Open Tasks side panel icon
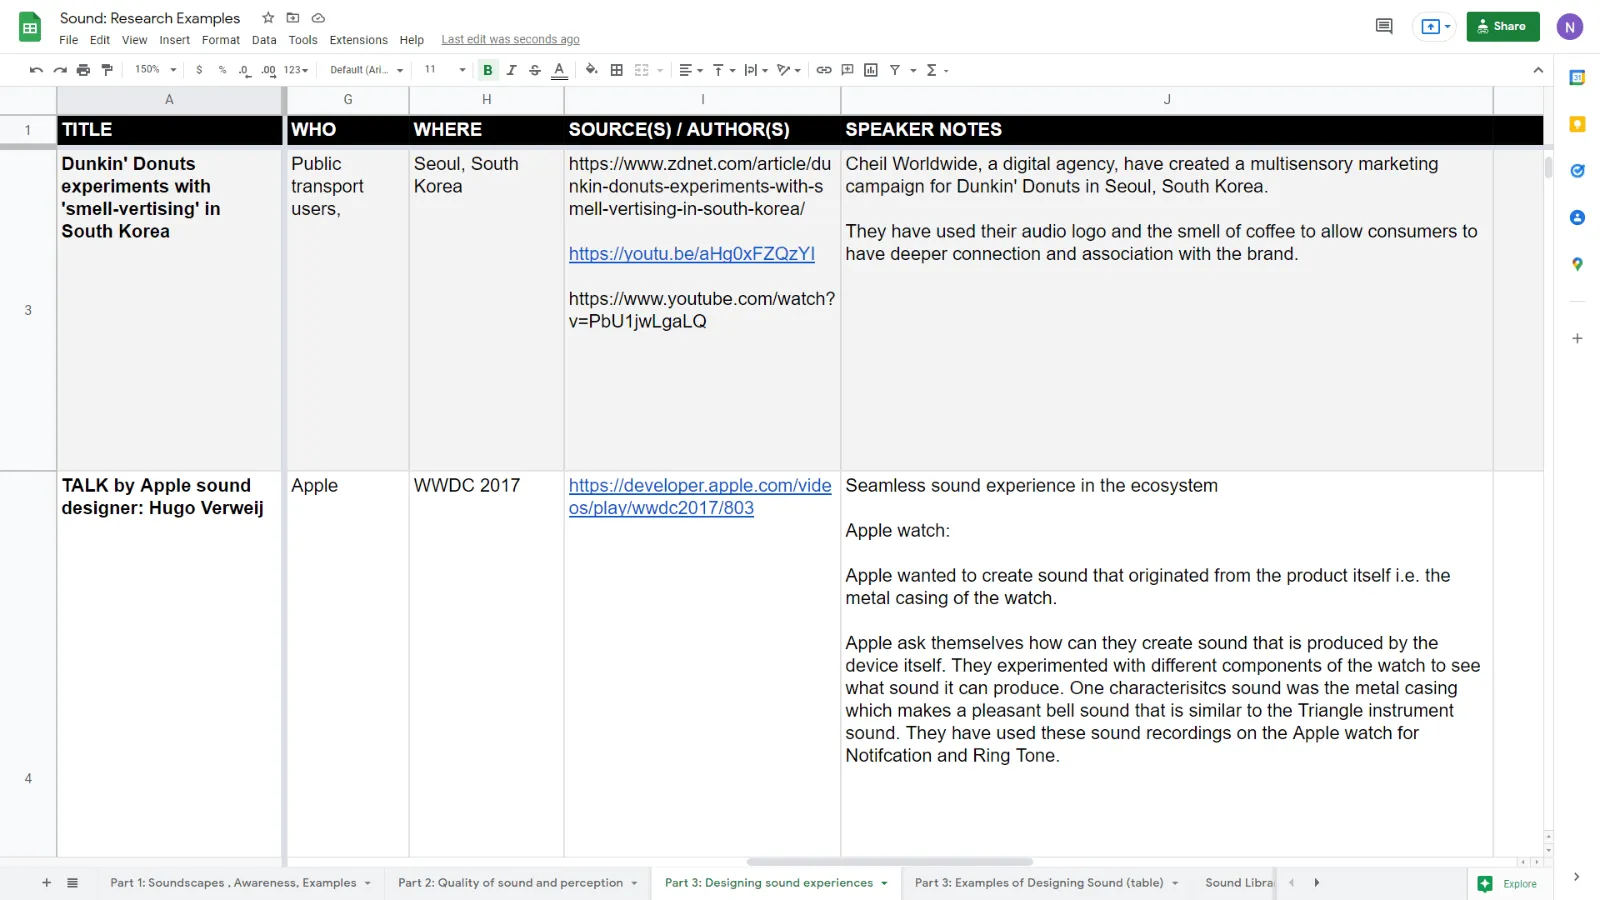 [1577, 171]
